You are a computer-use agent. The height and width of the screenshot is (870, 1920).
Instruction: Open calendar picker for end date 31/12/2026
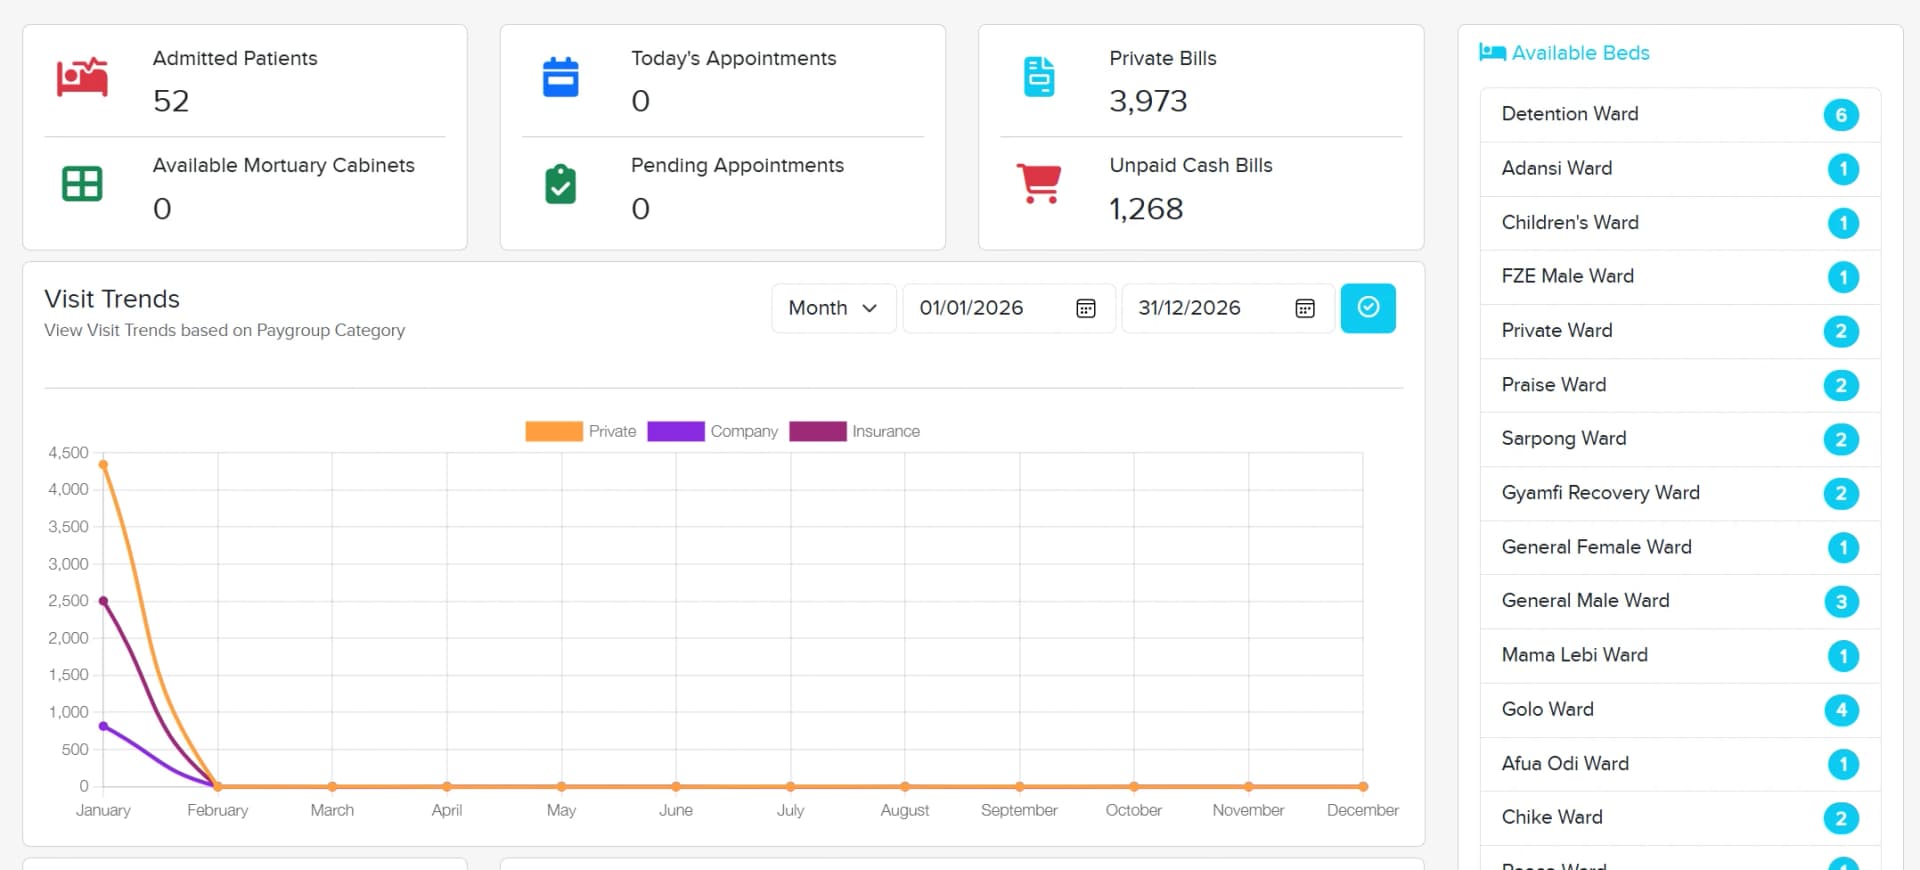[1305, 308]
